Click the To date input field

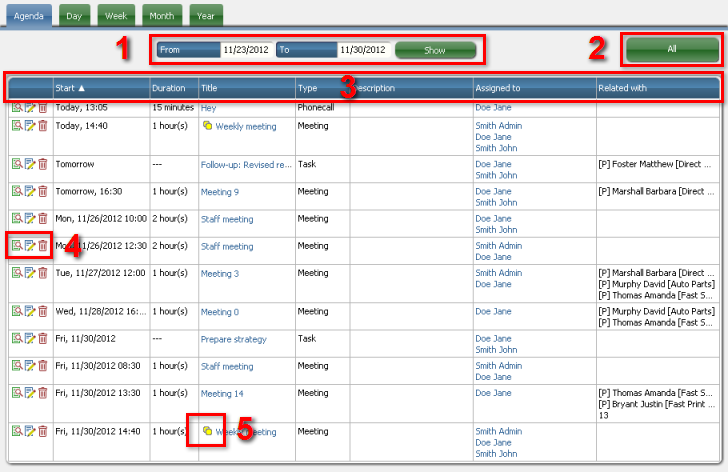(362, 49)
